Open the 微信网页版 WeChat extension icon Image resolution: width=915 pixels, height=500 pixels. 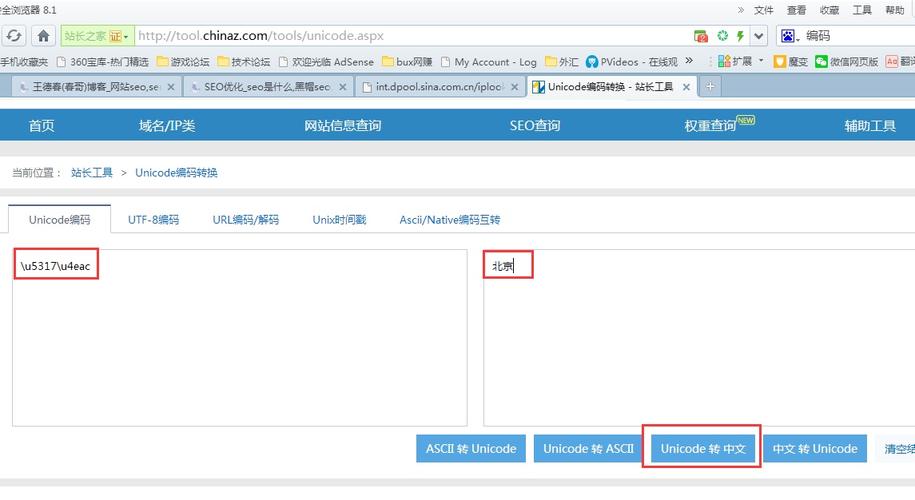(x=822, y=61)
